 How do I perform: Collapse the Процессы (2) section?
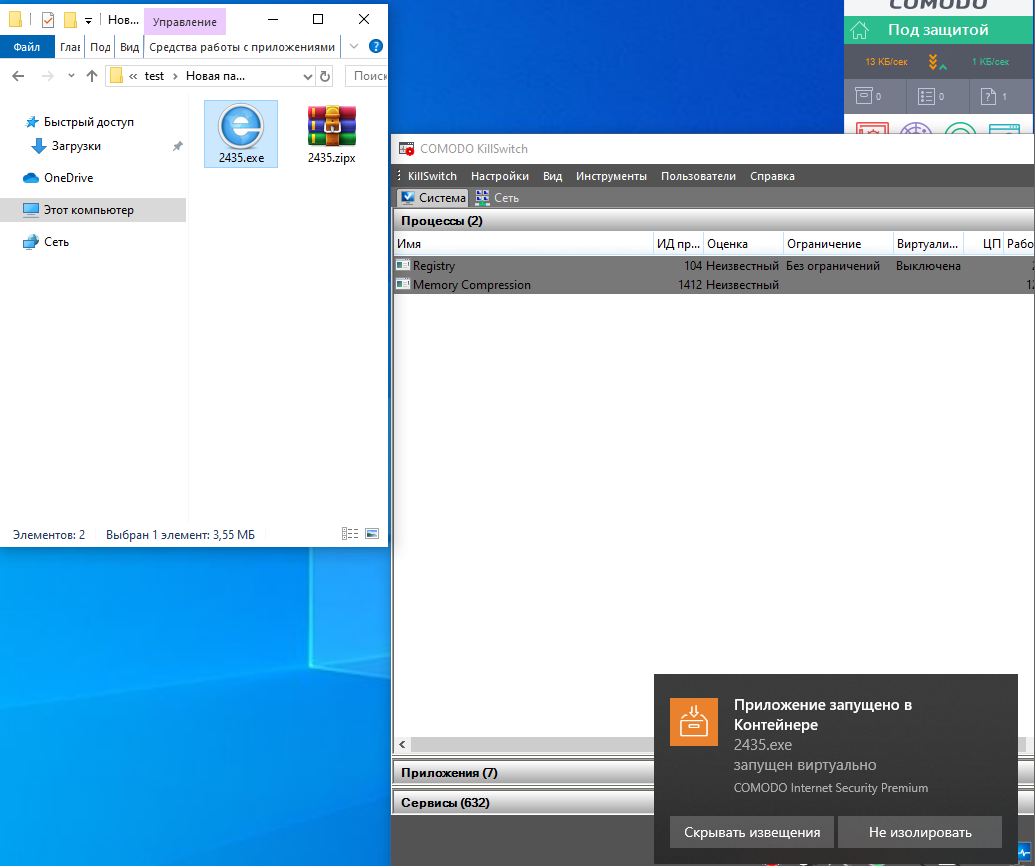pyautogui.click(x=714, y=220)
